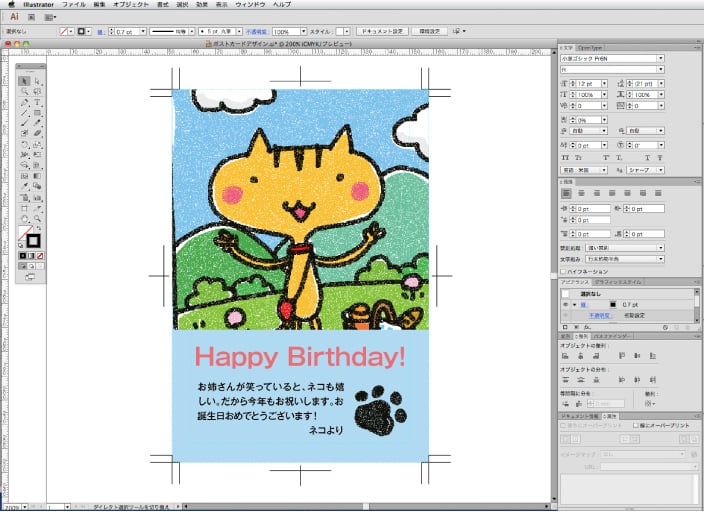This screenshot has width=704, height=512.
Task: Select the Direct Selection tool
Action: [x=37, y=81]
